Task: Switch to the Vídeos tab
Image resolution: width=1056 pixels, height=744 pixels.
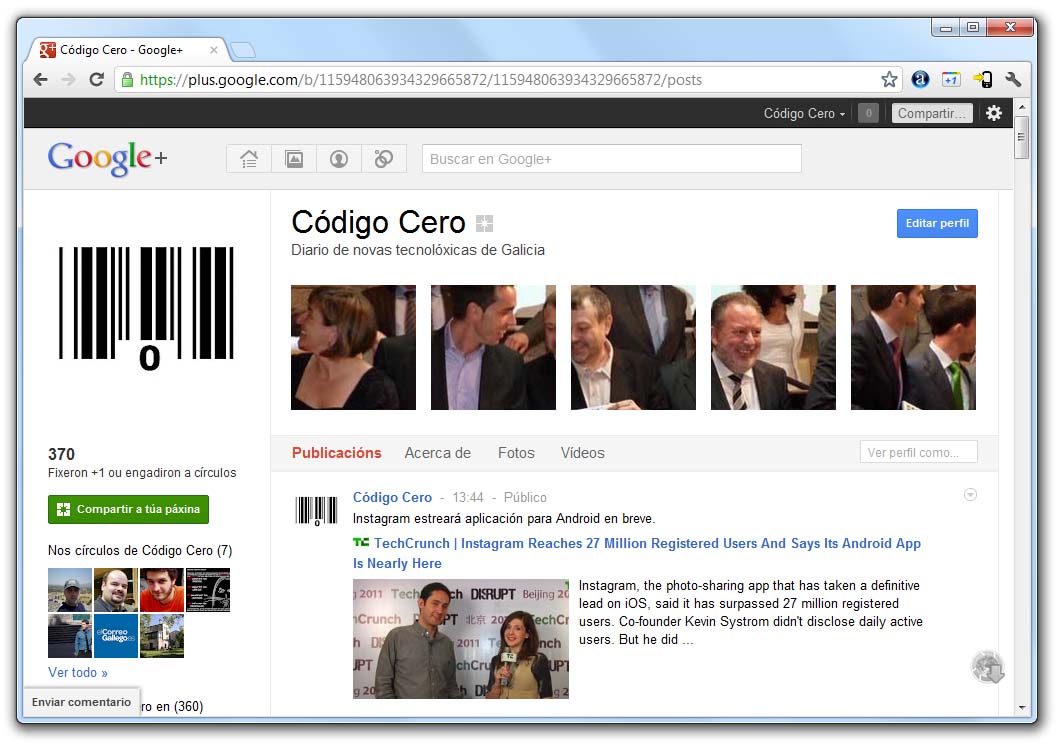Action: [x=583, y=453]
